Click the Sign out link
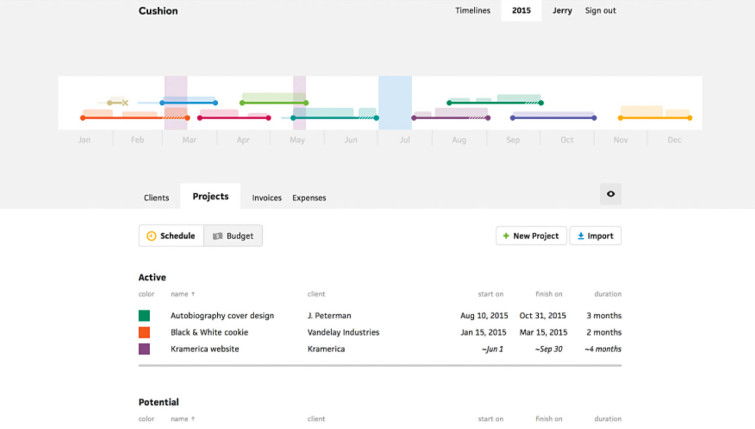The image size is (755, 429). pyautogui.click(x=600, y=11)
